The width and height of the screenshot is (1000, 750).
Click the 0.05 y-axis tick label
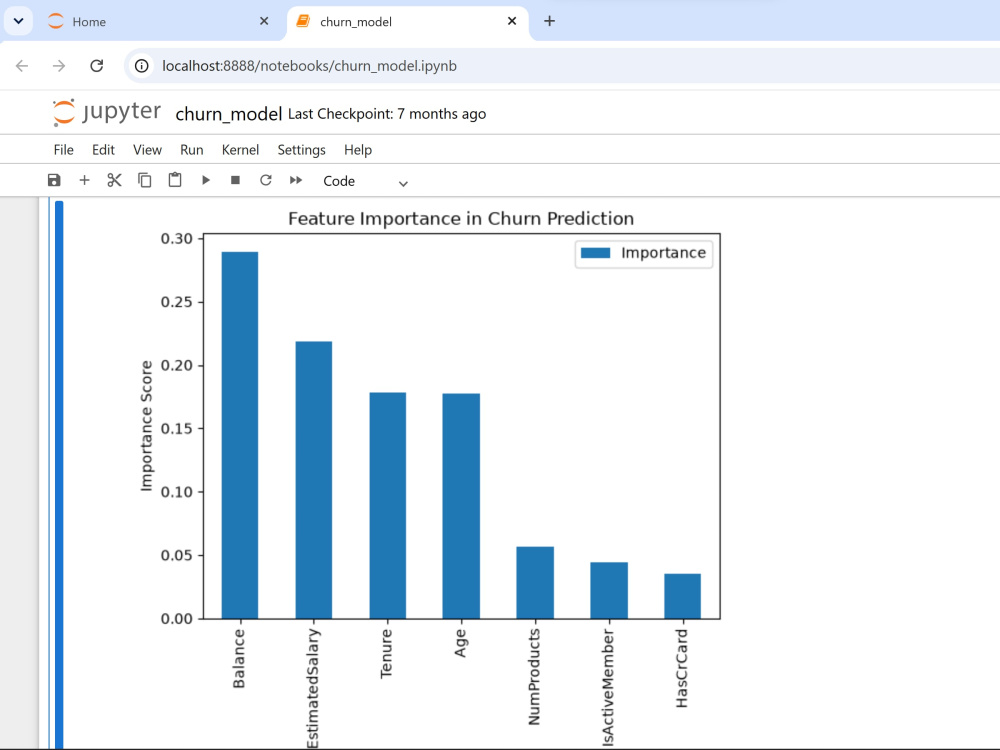point(177,555)
